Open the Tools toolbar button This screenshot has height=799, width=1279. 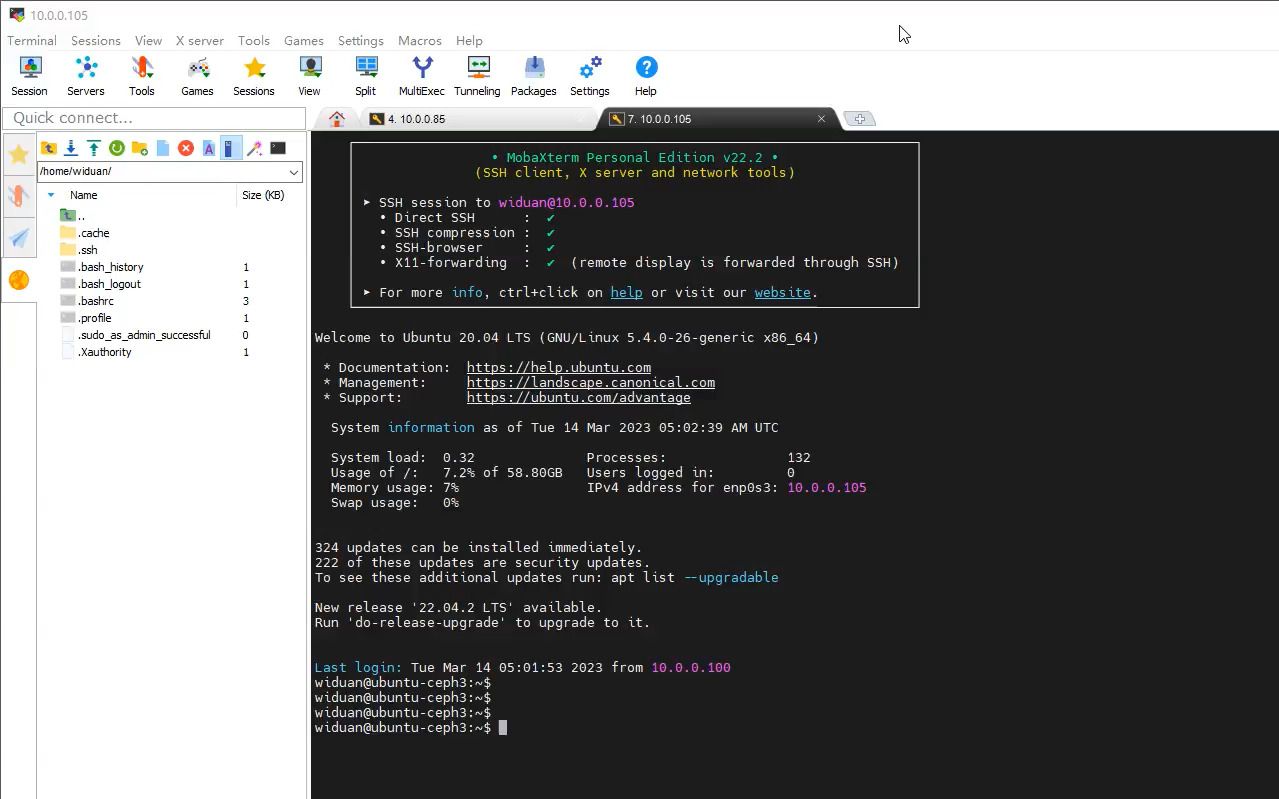[142, 76]
